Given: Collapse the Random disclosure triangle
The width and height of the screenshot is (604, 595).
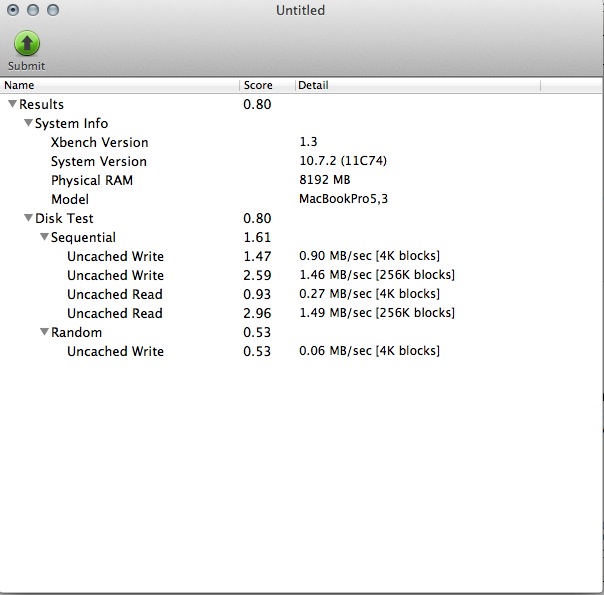Looking at the screenshot, I should pos(44,332).
